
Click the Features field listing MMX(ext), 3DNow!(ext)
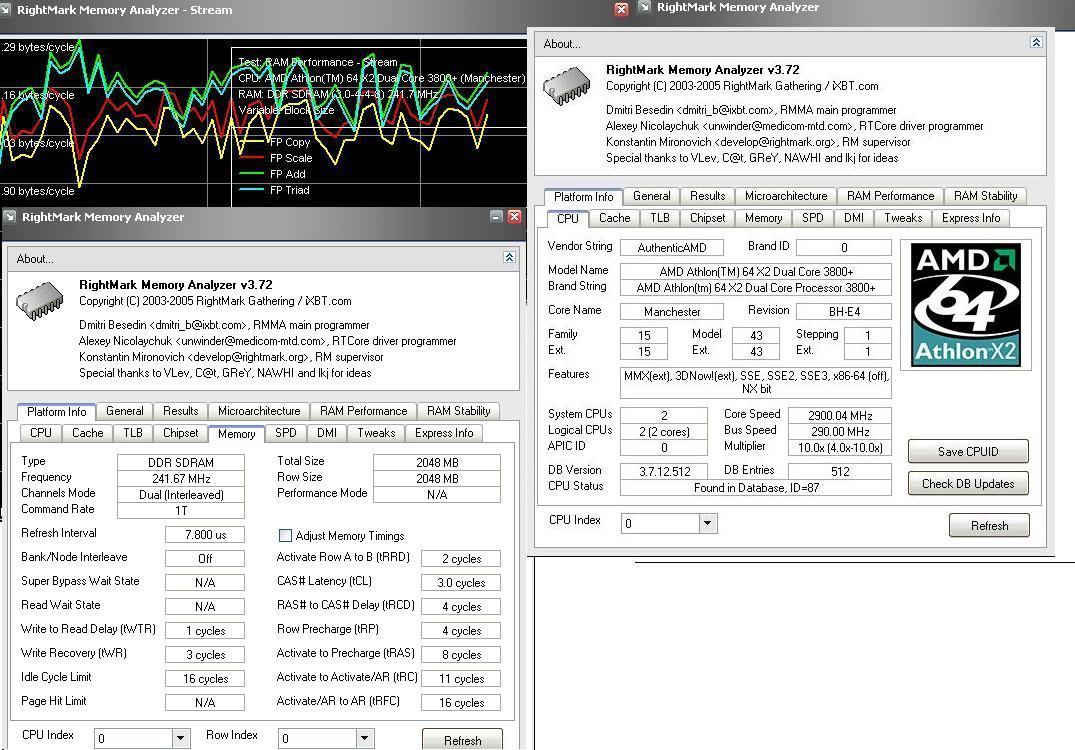click(x=756, y=383)
